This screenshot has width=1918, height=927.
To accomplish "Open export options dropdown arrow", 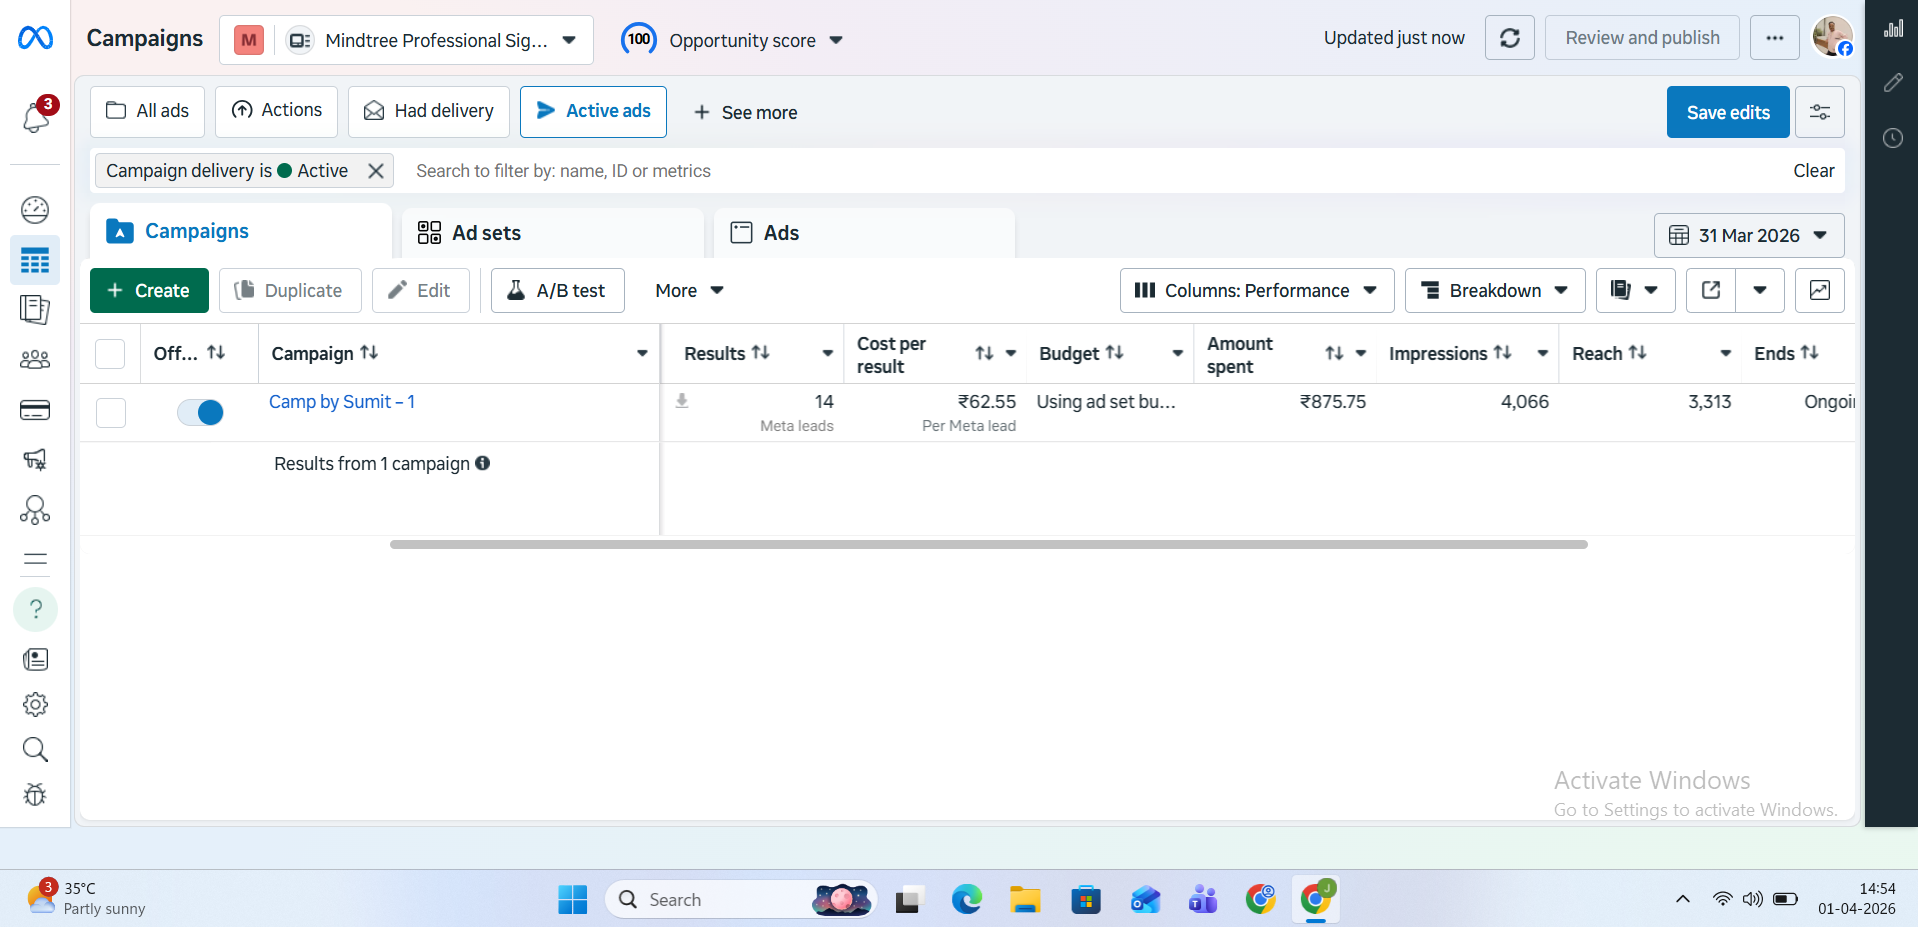I will click(x=1760, y=290).
